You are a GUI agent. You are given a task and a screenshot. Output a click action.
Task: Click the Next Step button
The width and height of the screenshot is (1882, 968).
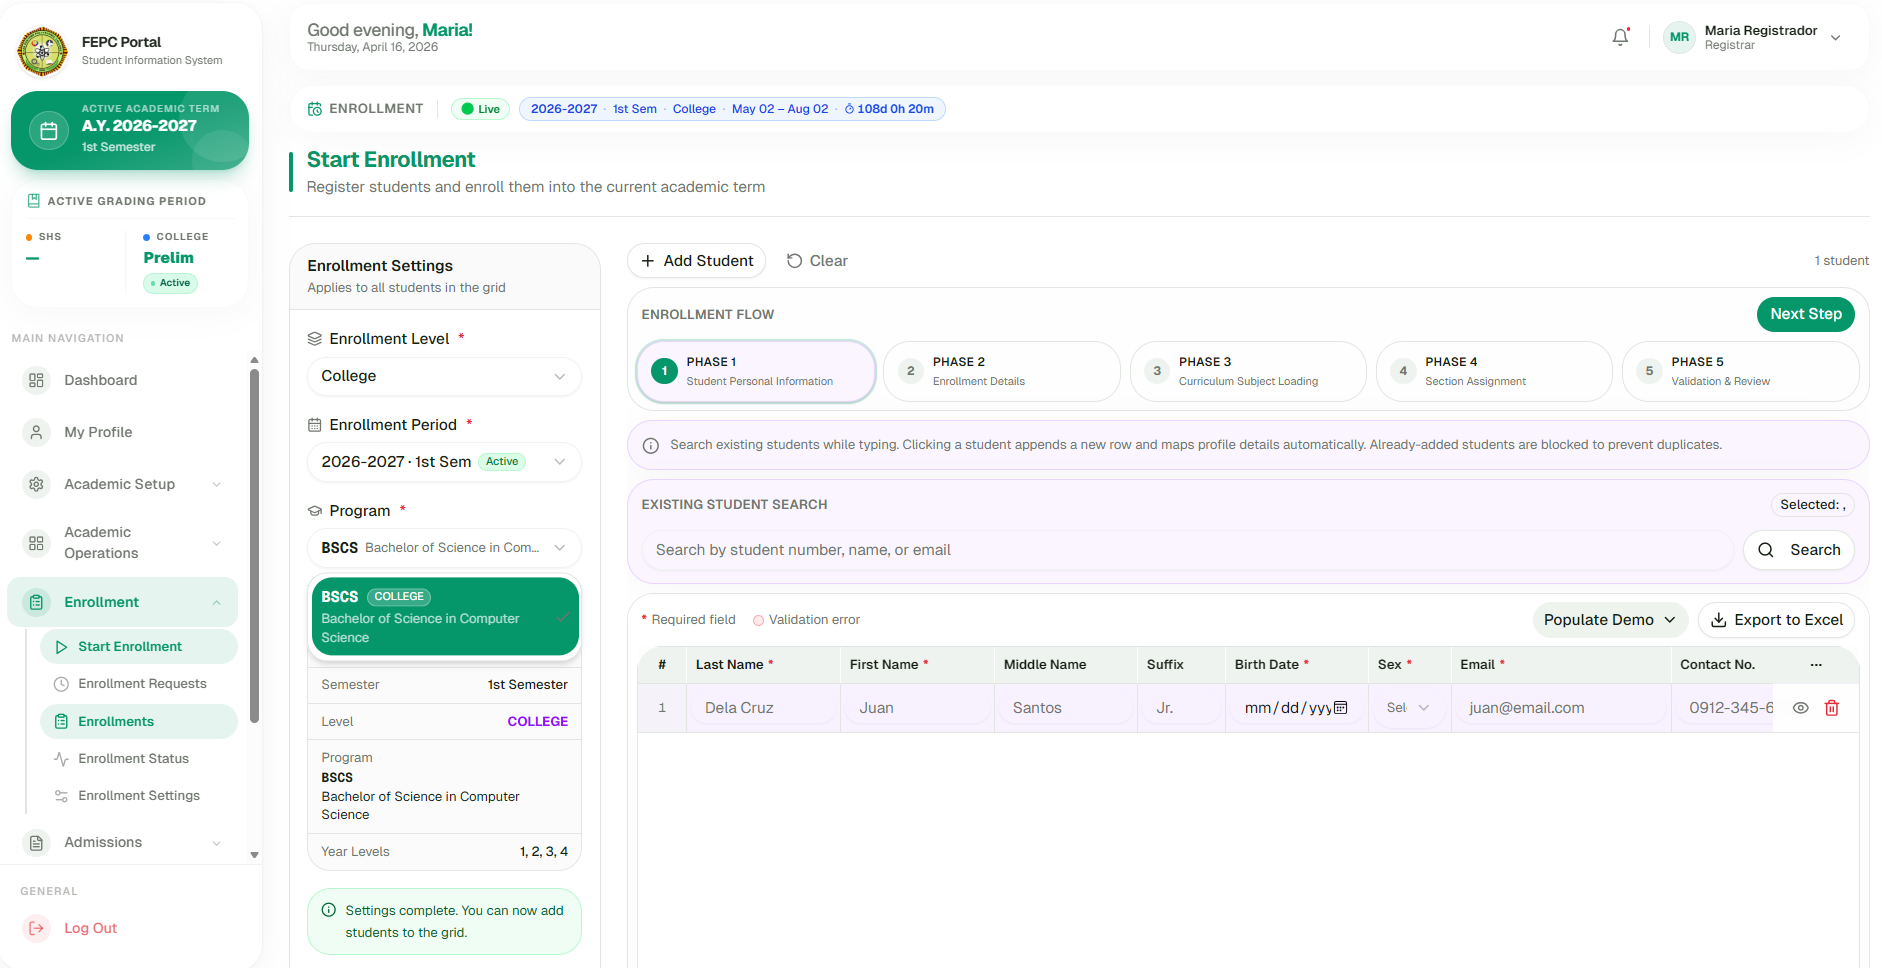pos(1805,314)
